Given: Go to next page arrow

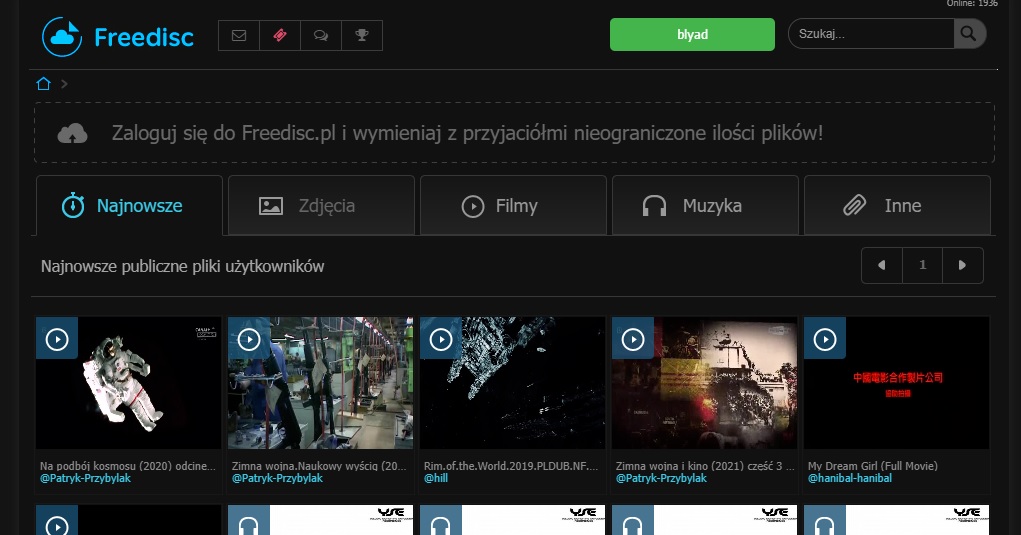Looking at the screenshot, I should [962, 265].
